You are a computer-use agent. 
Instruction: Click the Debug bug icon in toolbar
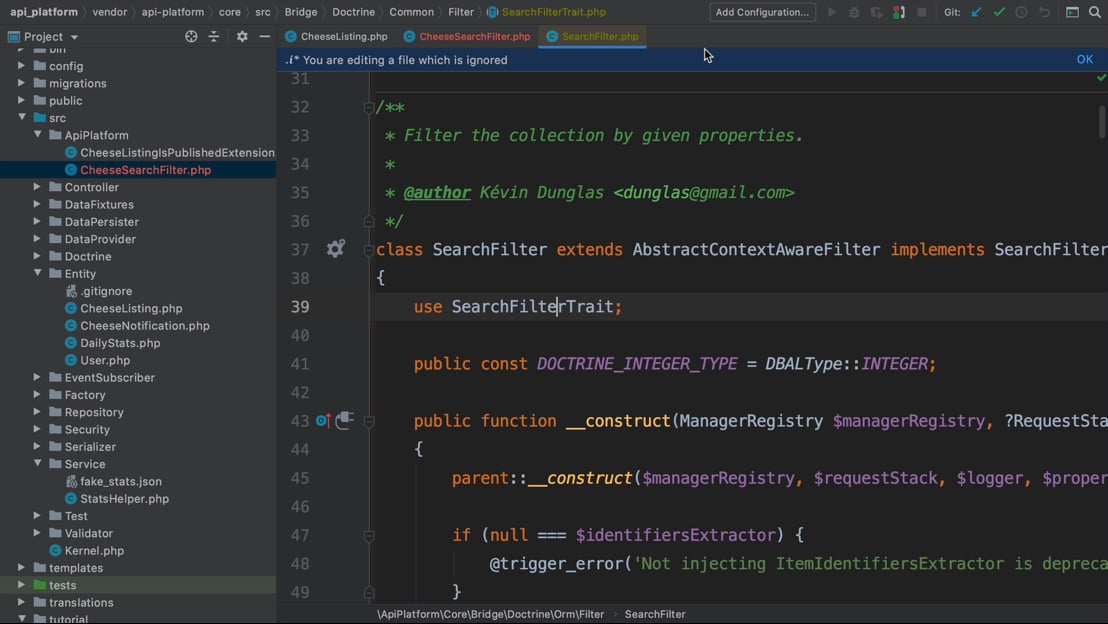tap(854, 12)
